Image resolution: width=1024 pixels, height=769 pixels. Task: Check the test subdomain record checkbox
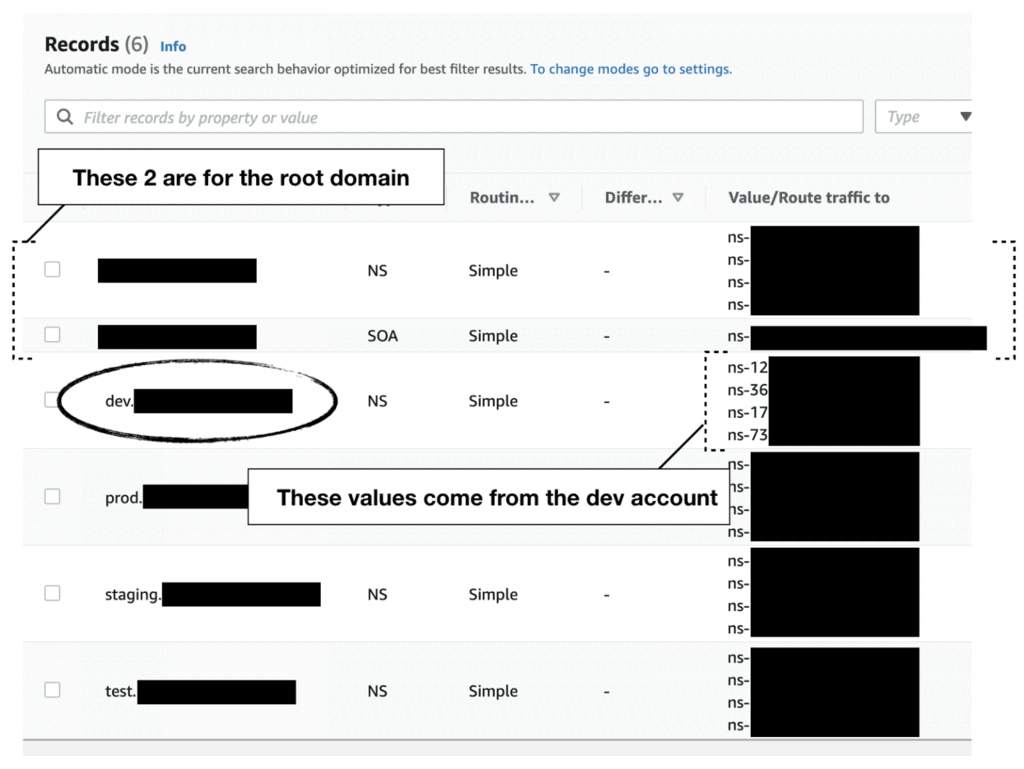click(x=52, y=690)
